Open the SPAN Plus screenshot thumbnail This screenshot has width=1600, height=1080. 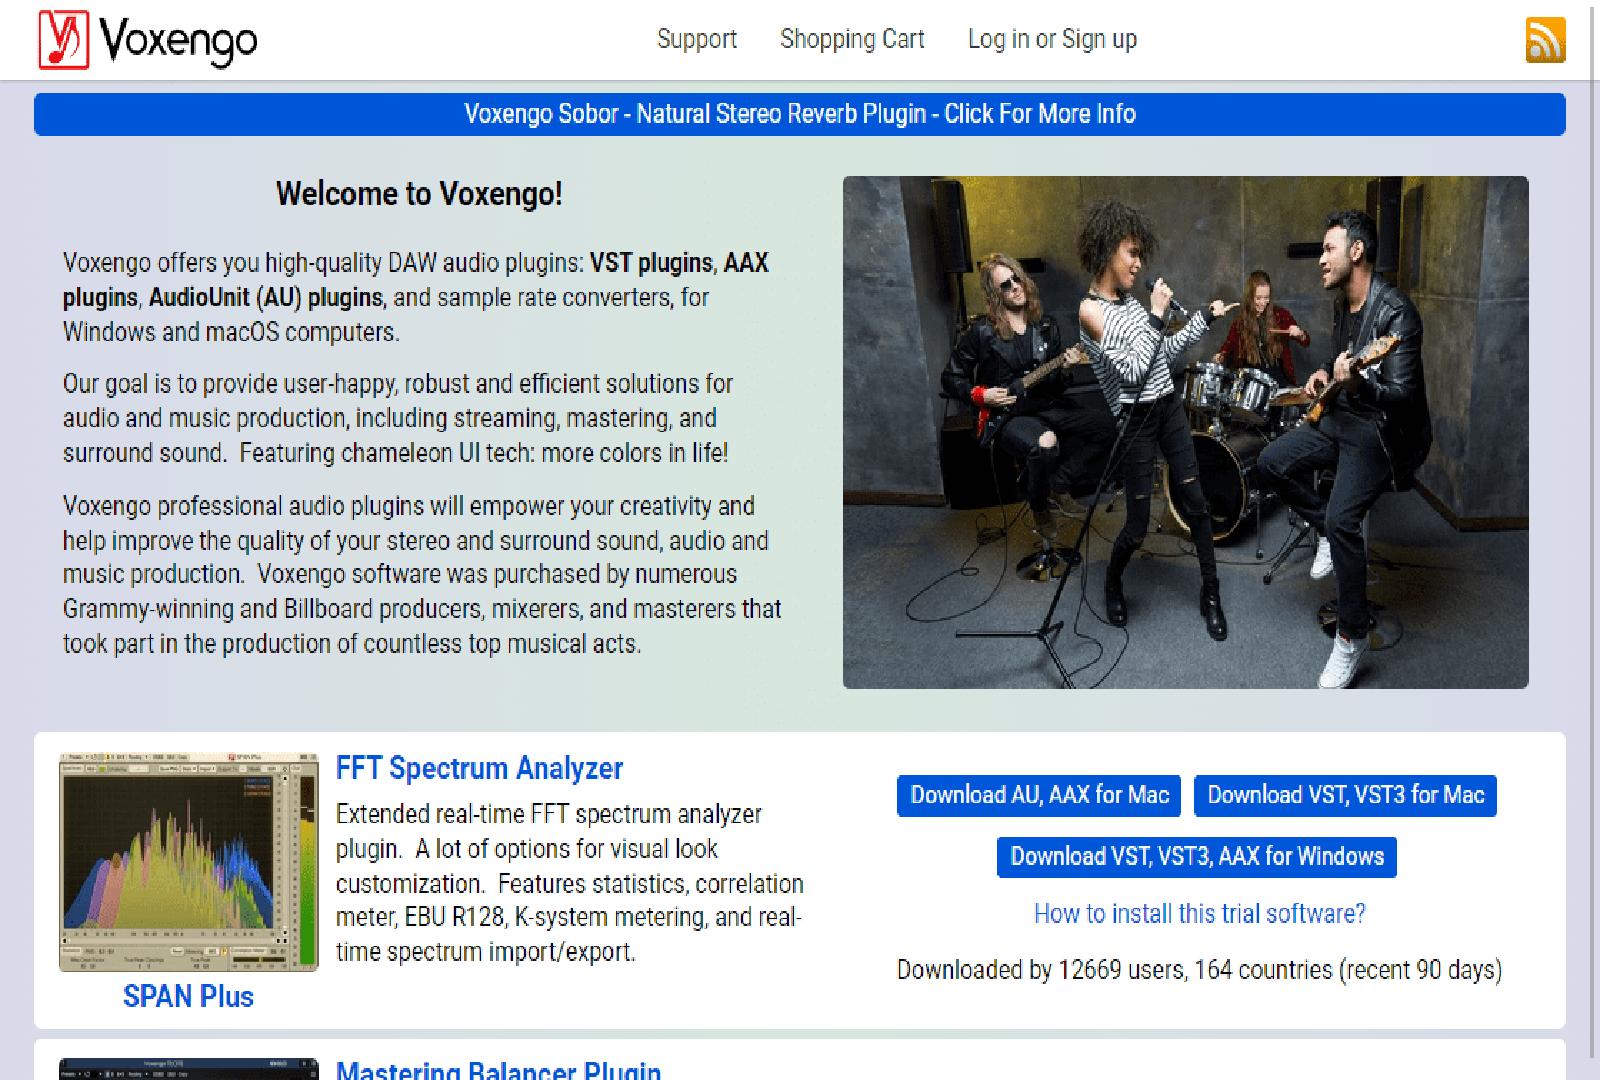(x=188, y=862)
